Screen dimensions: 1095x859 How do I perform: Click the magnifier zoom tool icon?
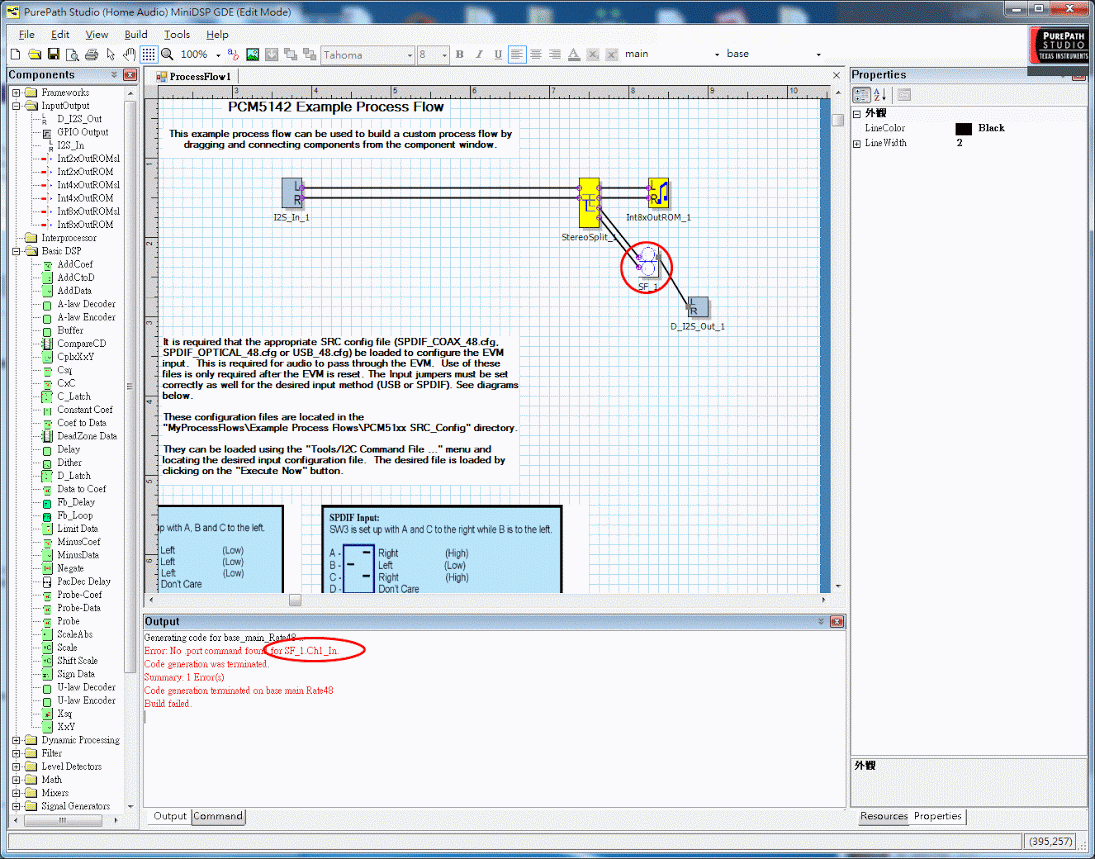167,54
